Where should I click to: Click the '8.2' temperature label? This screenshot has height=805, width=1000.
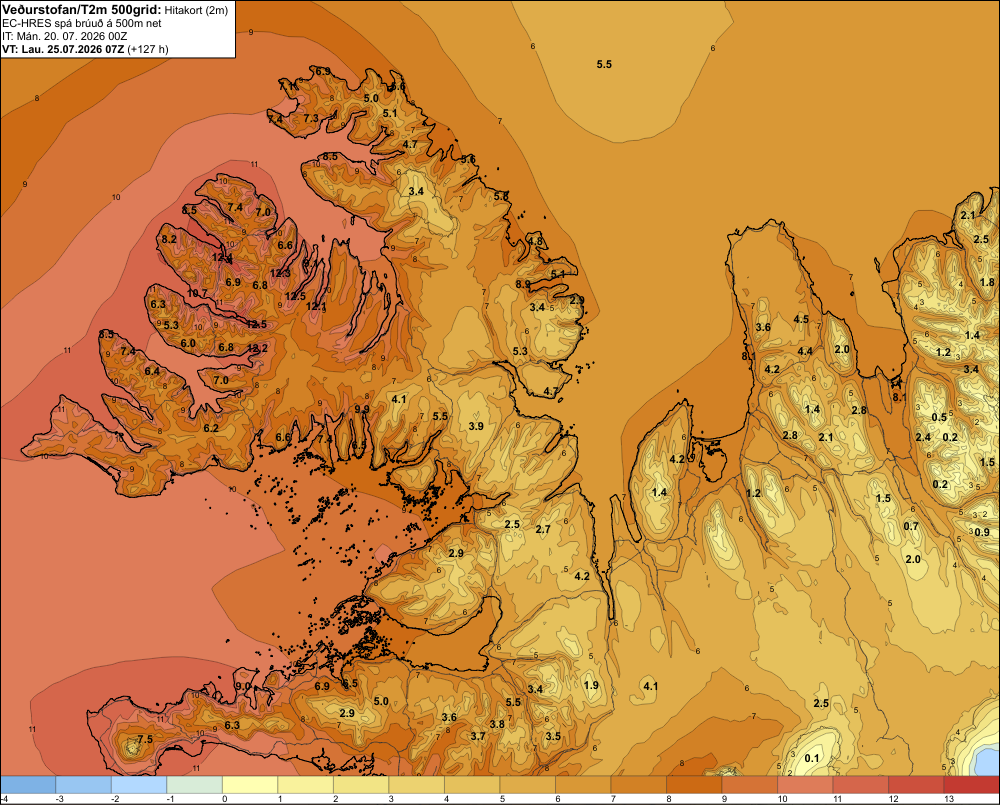[x=169, y=239]
